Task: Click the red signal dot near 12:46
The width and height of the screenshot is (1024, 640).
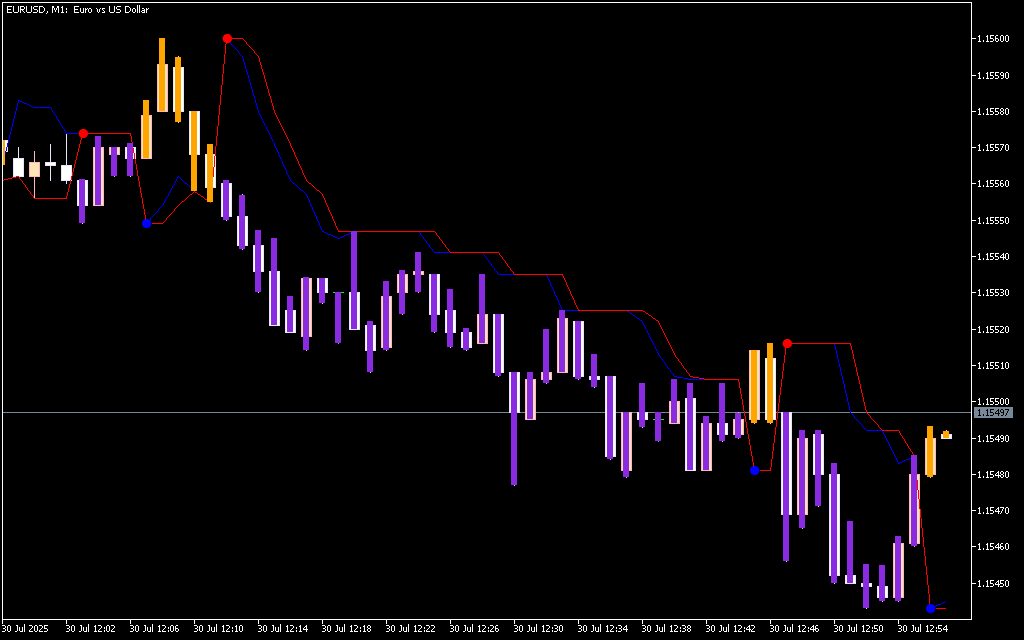Action: click(x=787, y=343)
